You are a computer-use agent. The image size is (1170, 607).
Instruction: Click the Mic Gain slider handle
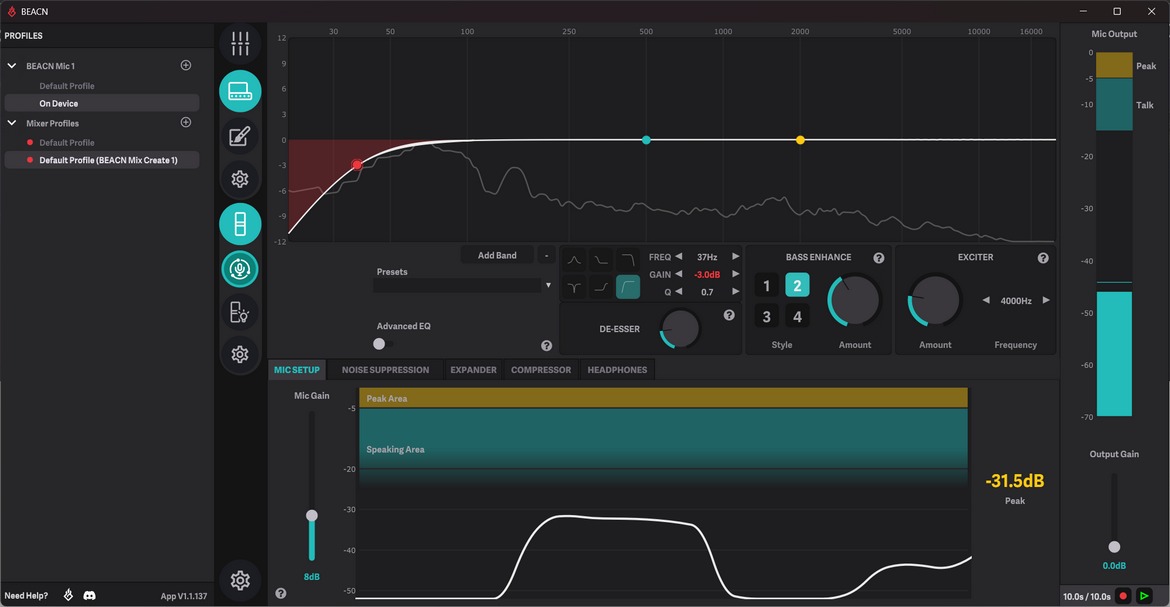coord(312,515)
